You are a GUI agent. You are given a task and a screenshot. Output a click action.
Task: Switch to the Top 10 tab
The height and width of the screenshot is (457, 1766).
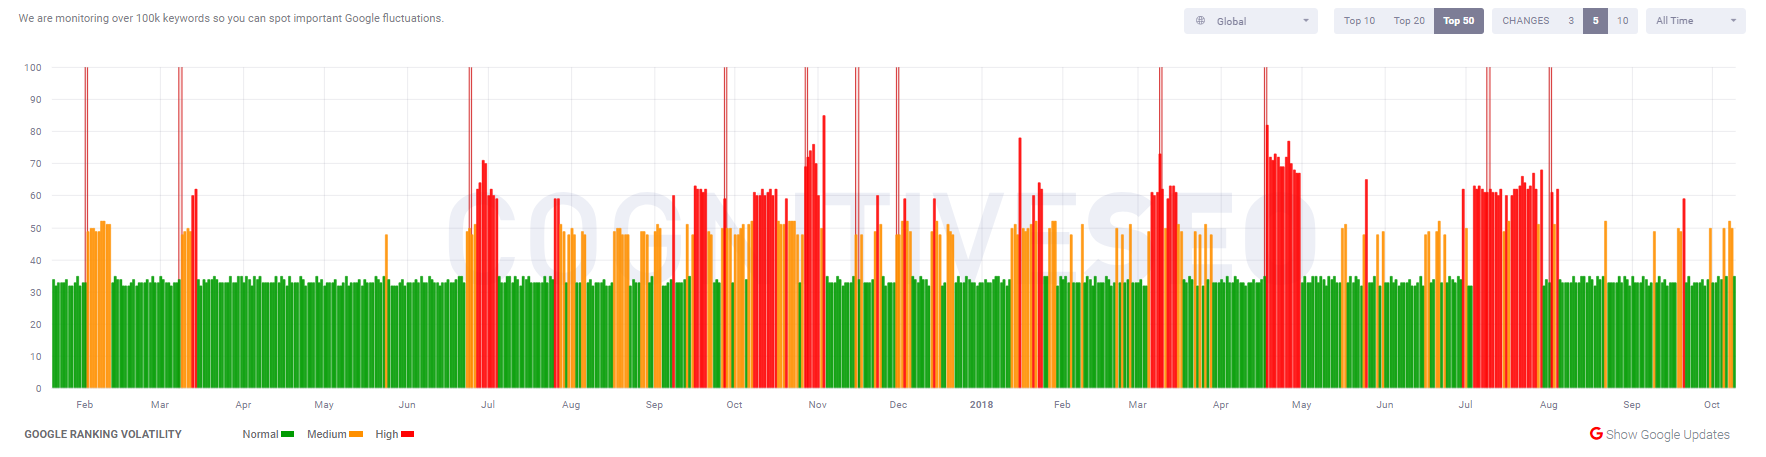point(1359,21)
